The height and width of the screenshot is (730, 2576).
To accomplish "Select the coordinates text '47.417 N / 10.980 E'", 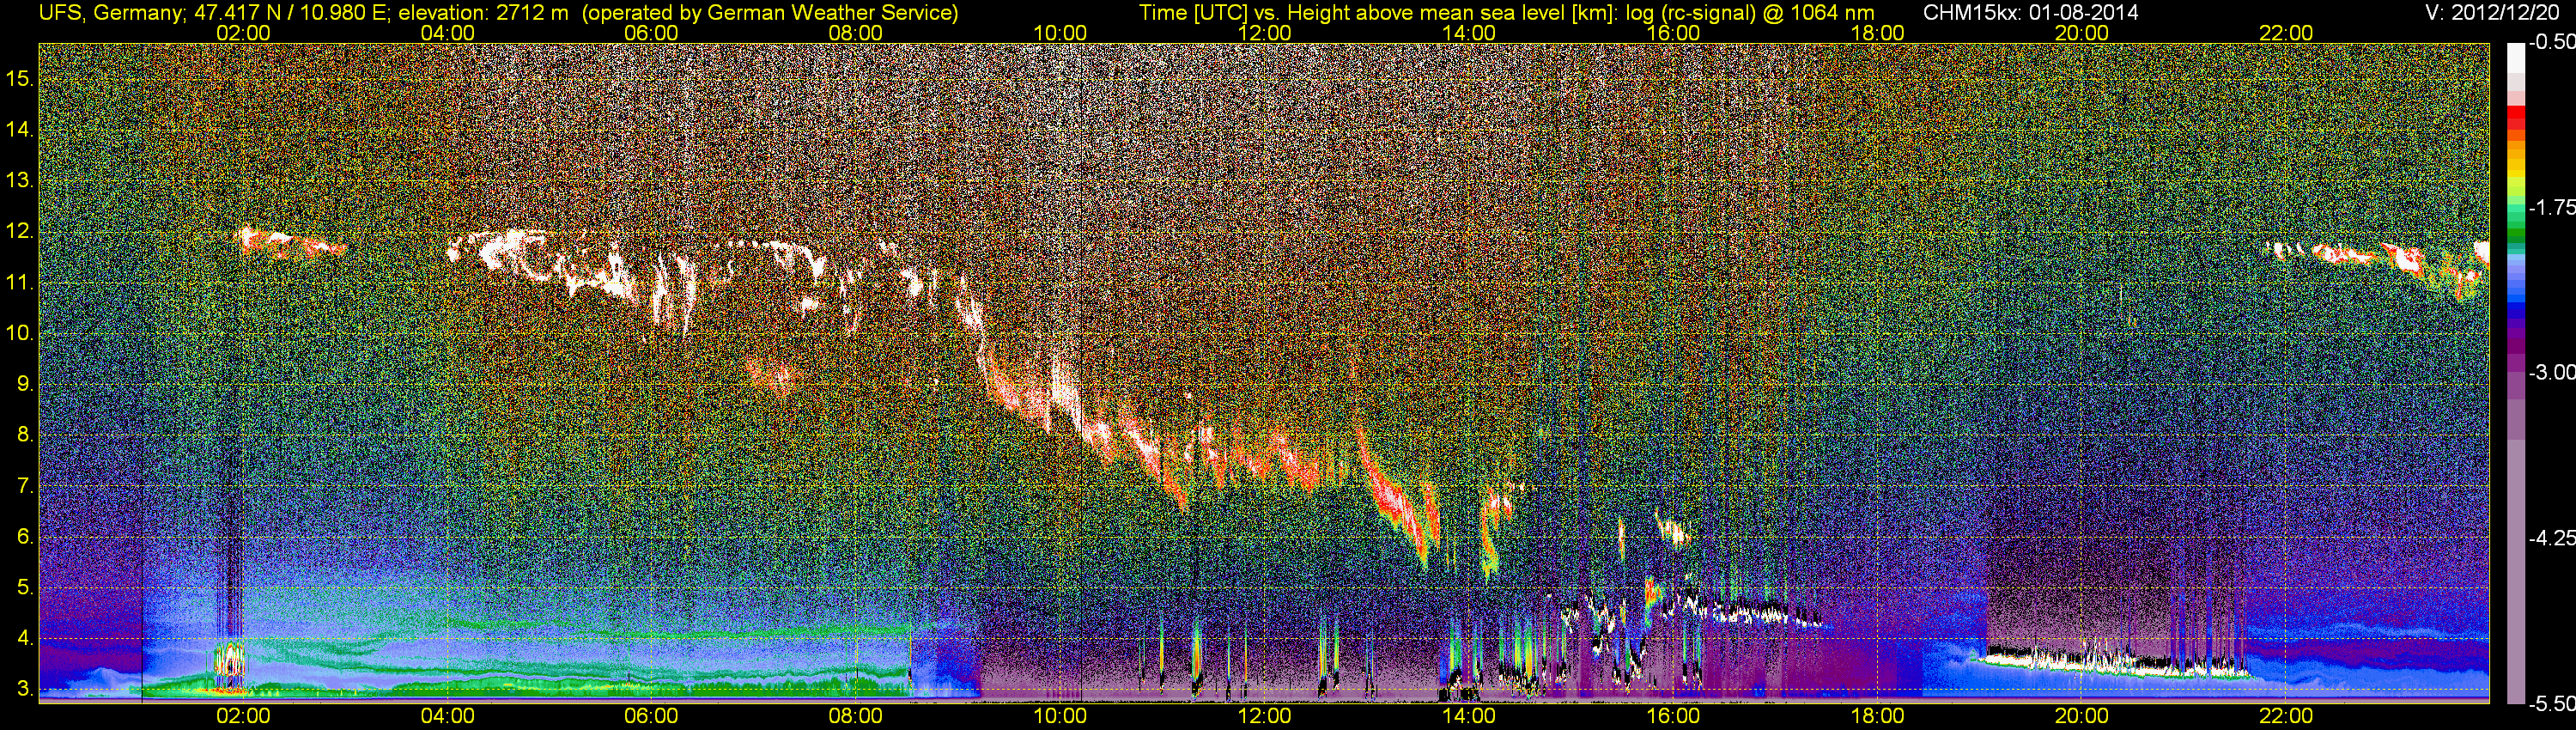I will coord(291,12).
